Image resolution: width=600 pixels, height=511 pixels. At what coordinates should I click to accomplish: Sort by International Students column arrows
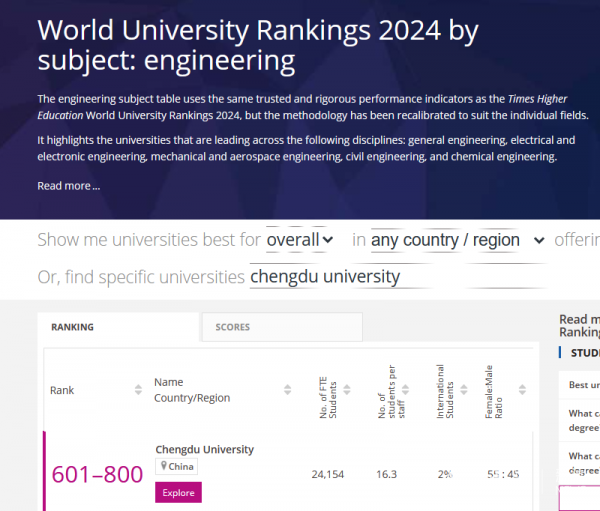pyautogui.click(x=464, y=390)
